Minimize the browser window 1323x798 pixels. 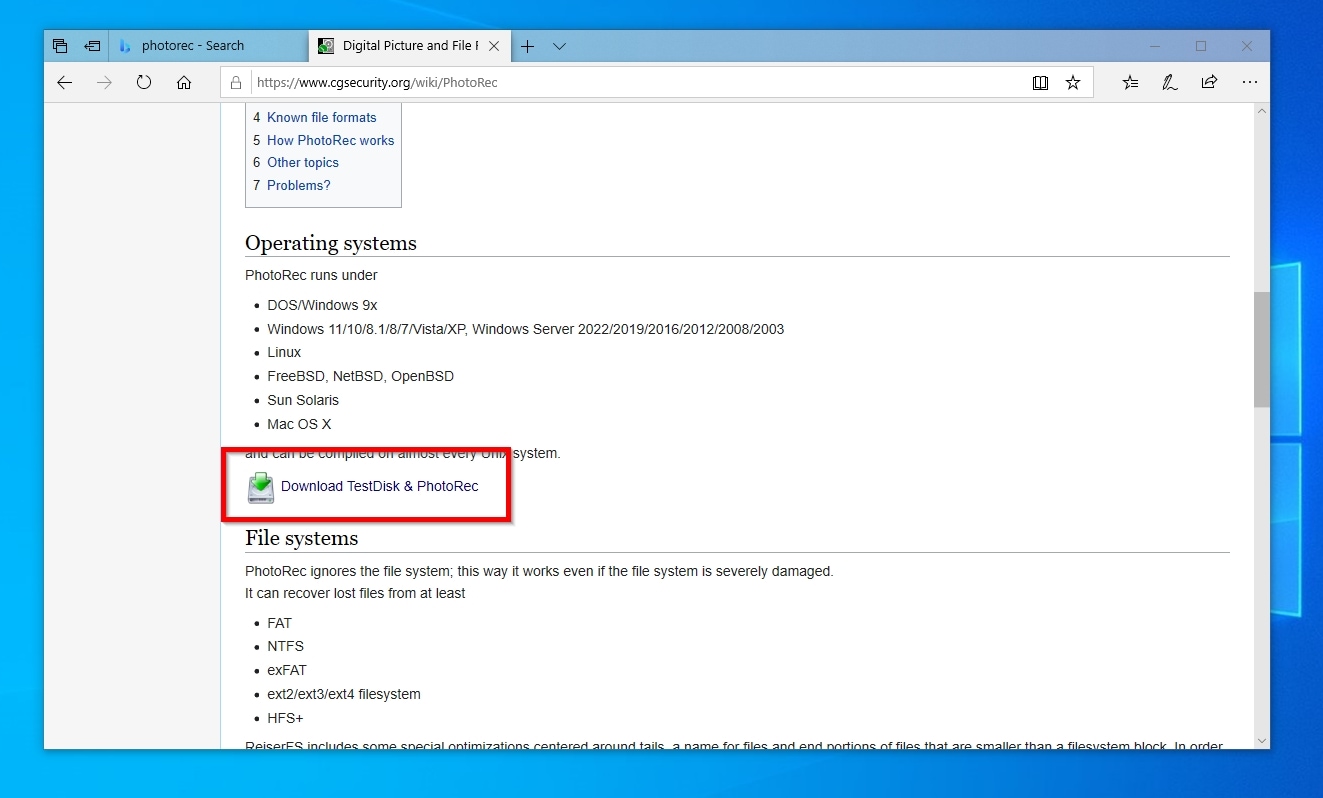point(1155,46)
